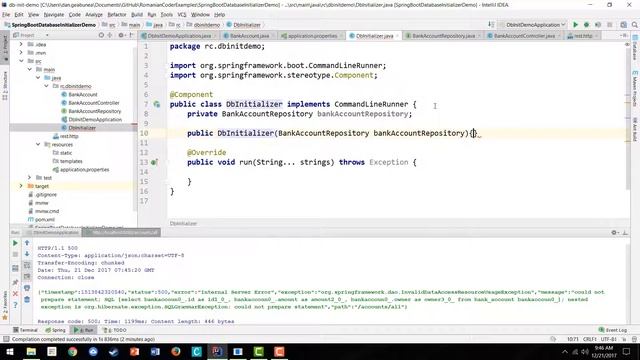This screenshot has height=360, width=640.
Task: Open Word from the taskbar
Action: tap(155, 351)
